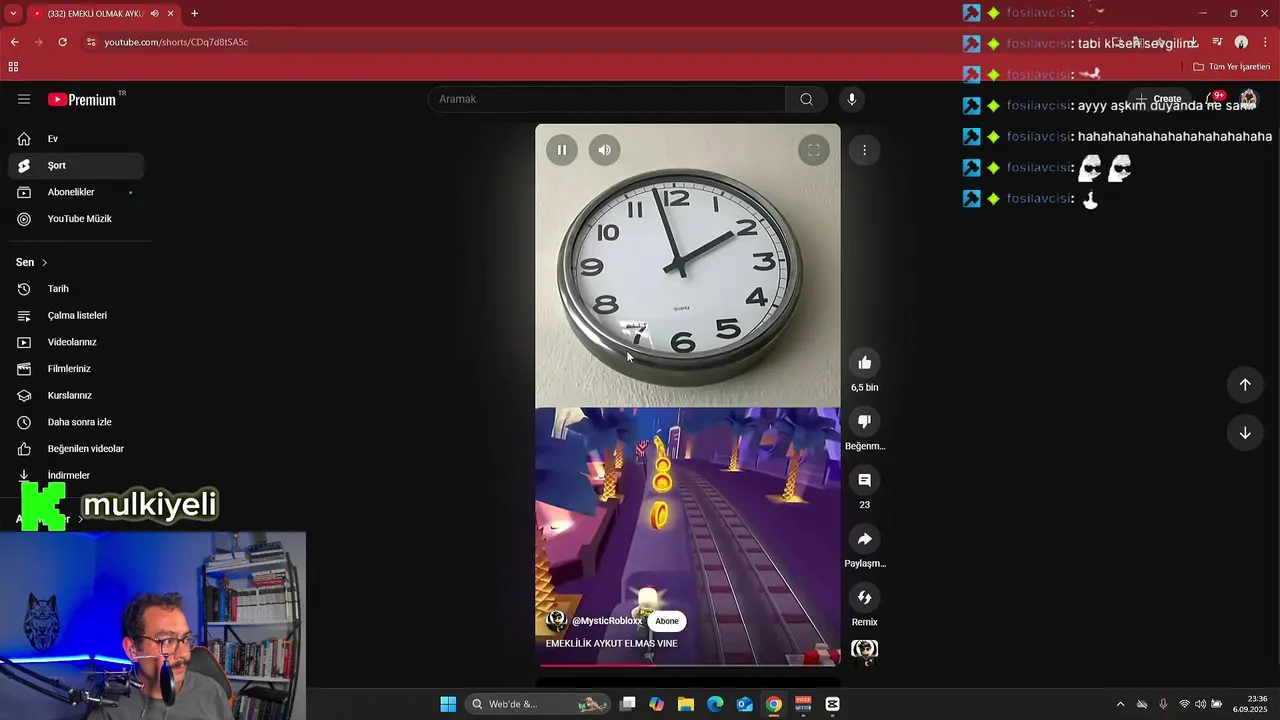Open the Tüm Yer İşaretleri bookmarks folder
This screenshot has width=1280, height=720.
point(1232,67)
